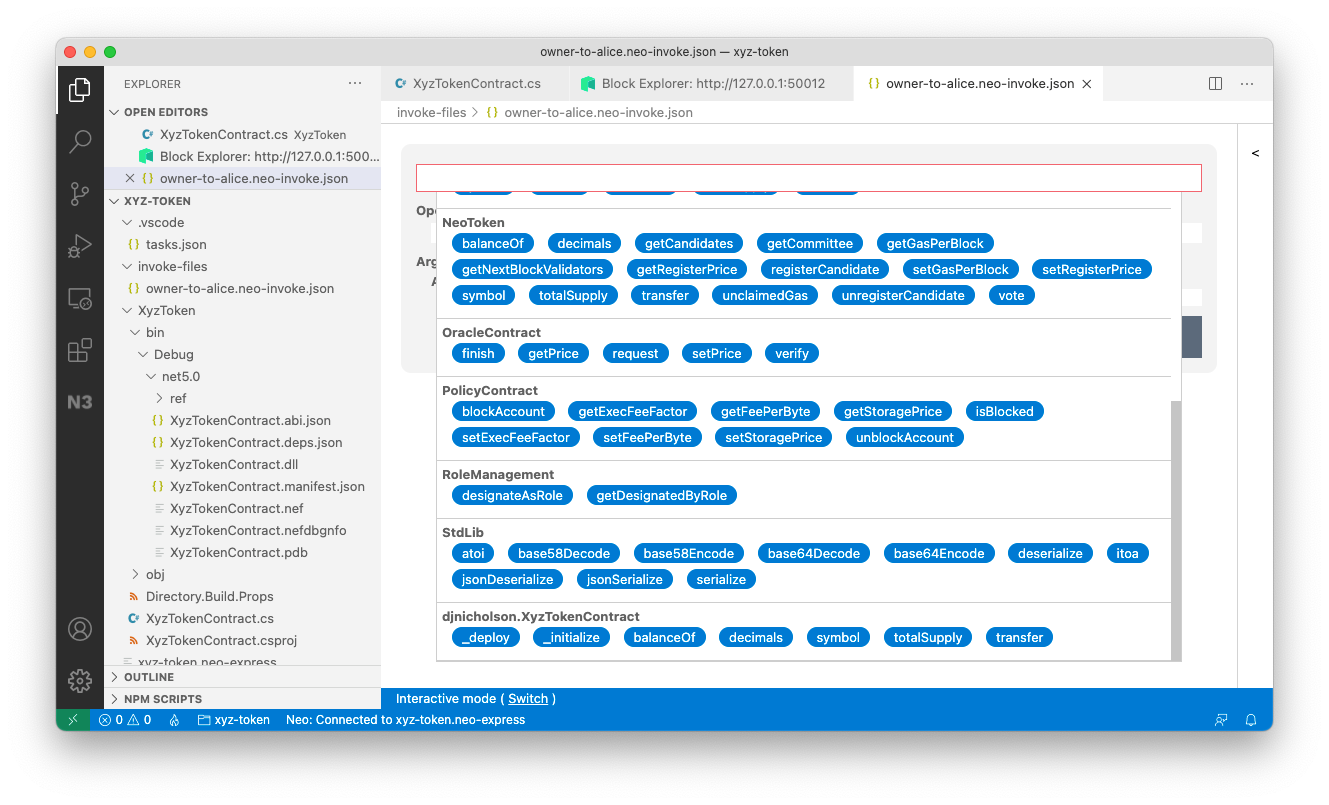Open the Remote Explorer view icon
Screen dimensions: 1329x805
click(x=80, y=298)
